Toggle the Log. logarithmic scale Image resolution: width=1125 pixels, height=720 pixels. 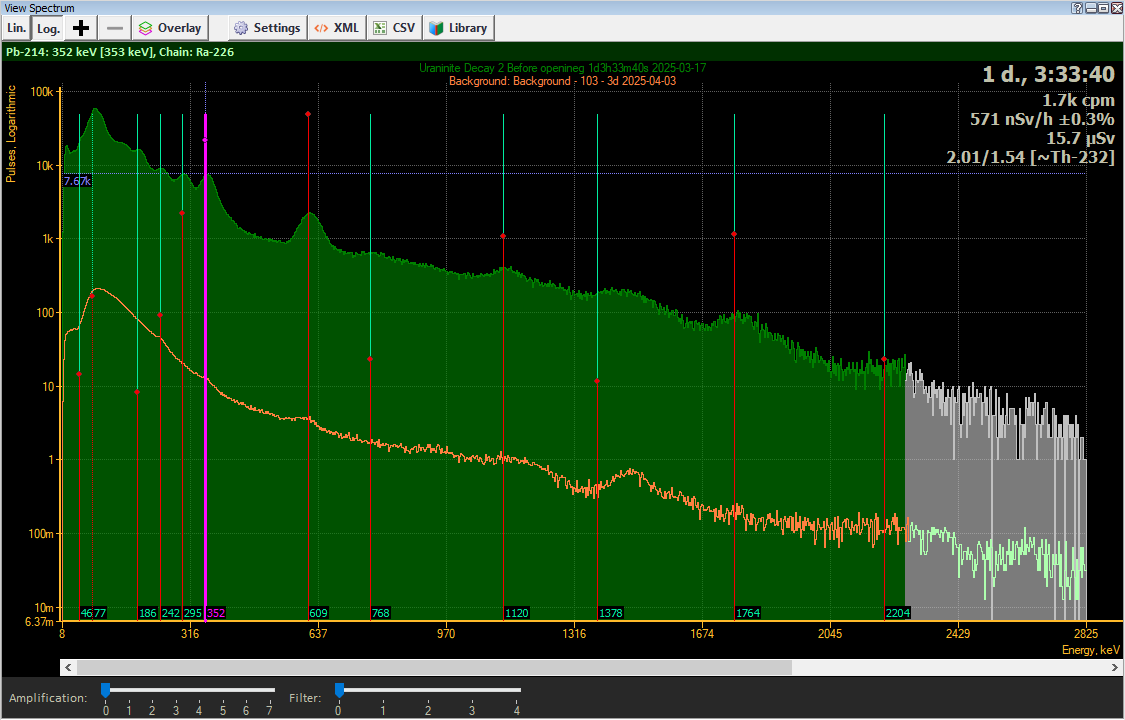[x=48, y=28]
